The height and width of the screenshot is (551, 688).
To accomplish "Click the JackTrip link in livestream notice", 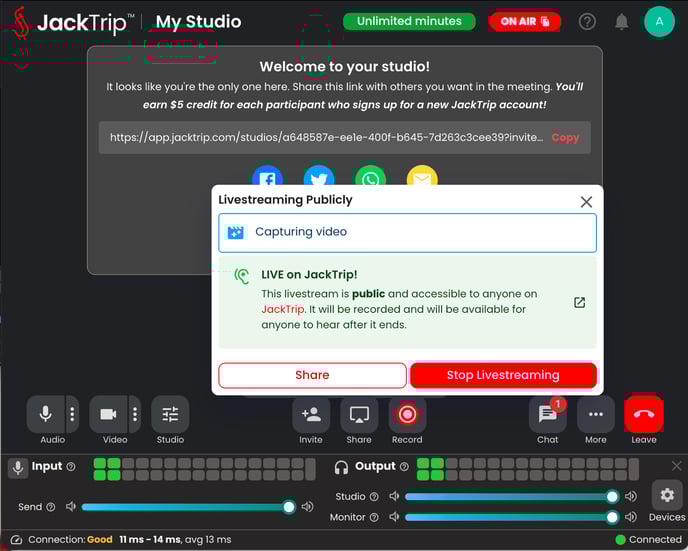I will [x=283, y=309].
